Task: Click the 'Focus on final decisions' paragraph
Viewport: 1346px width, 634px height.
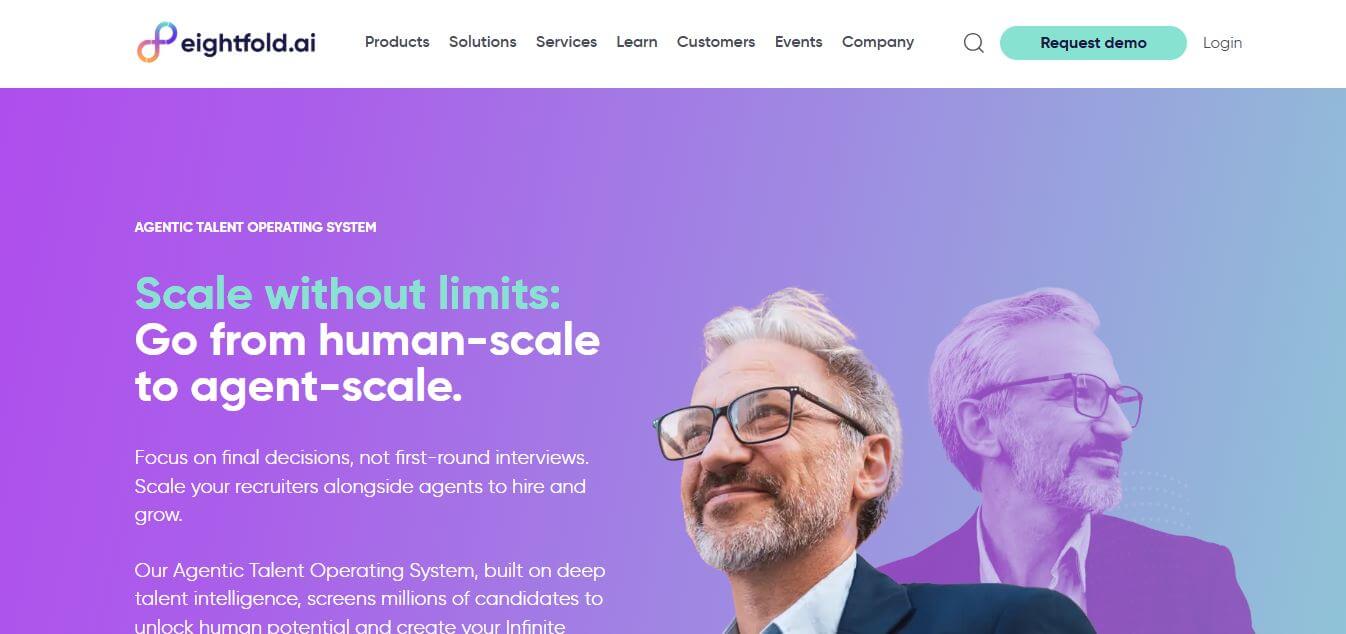Action: point(362,487)
